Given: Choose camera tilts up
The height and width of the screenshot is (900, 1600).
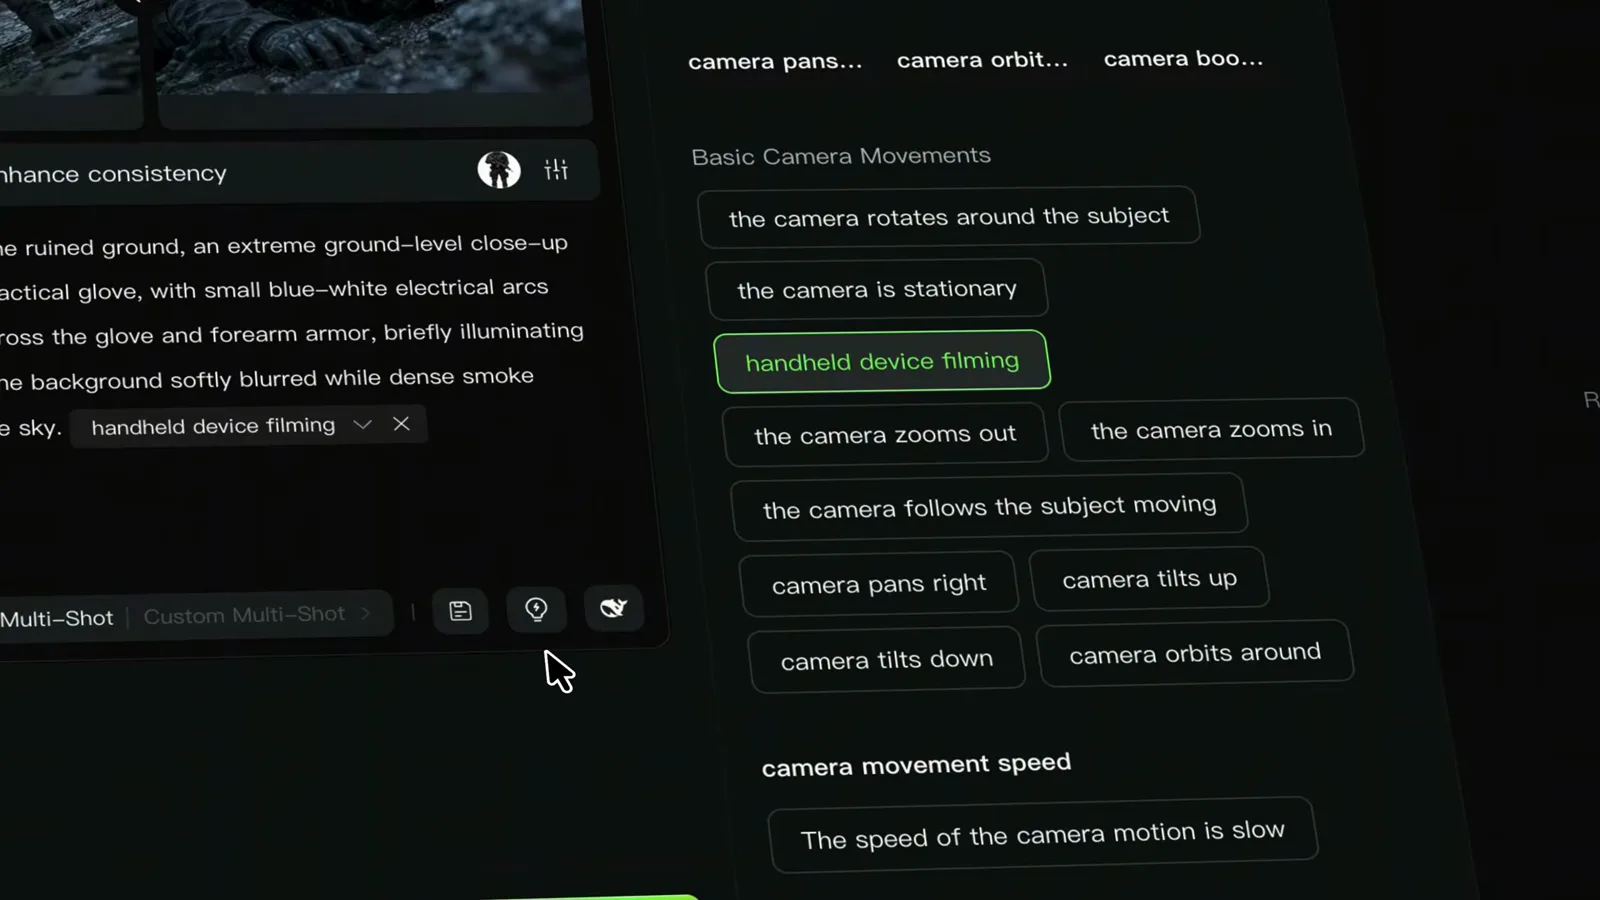Looking at the screenshot, I should [x=1149, y=579].
